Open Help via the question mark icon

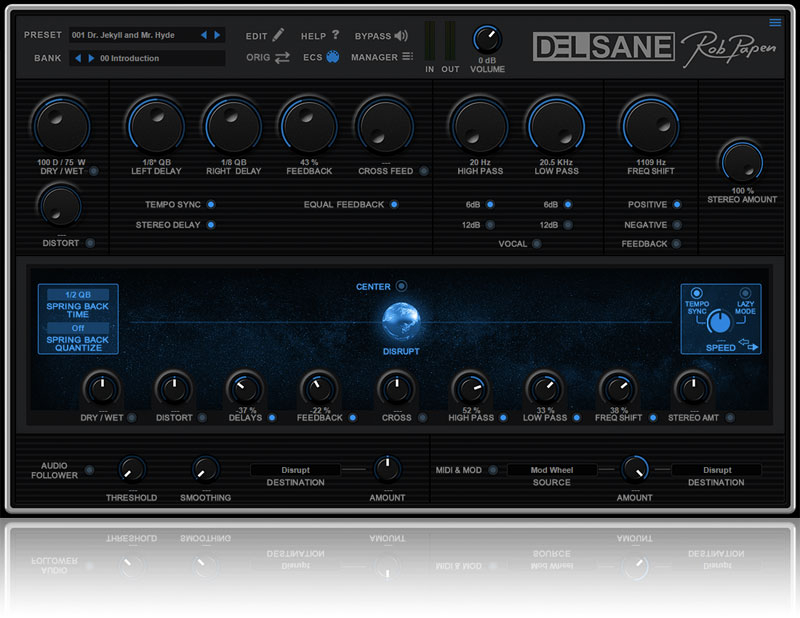pos(335,35)
